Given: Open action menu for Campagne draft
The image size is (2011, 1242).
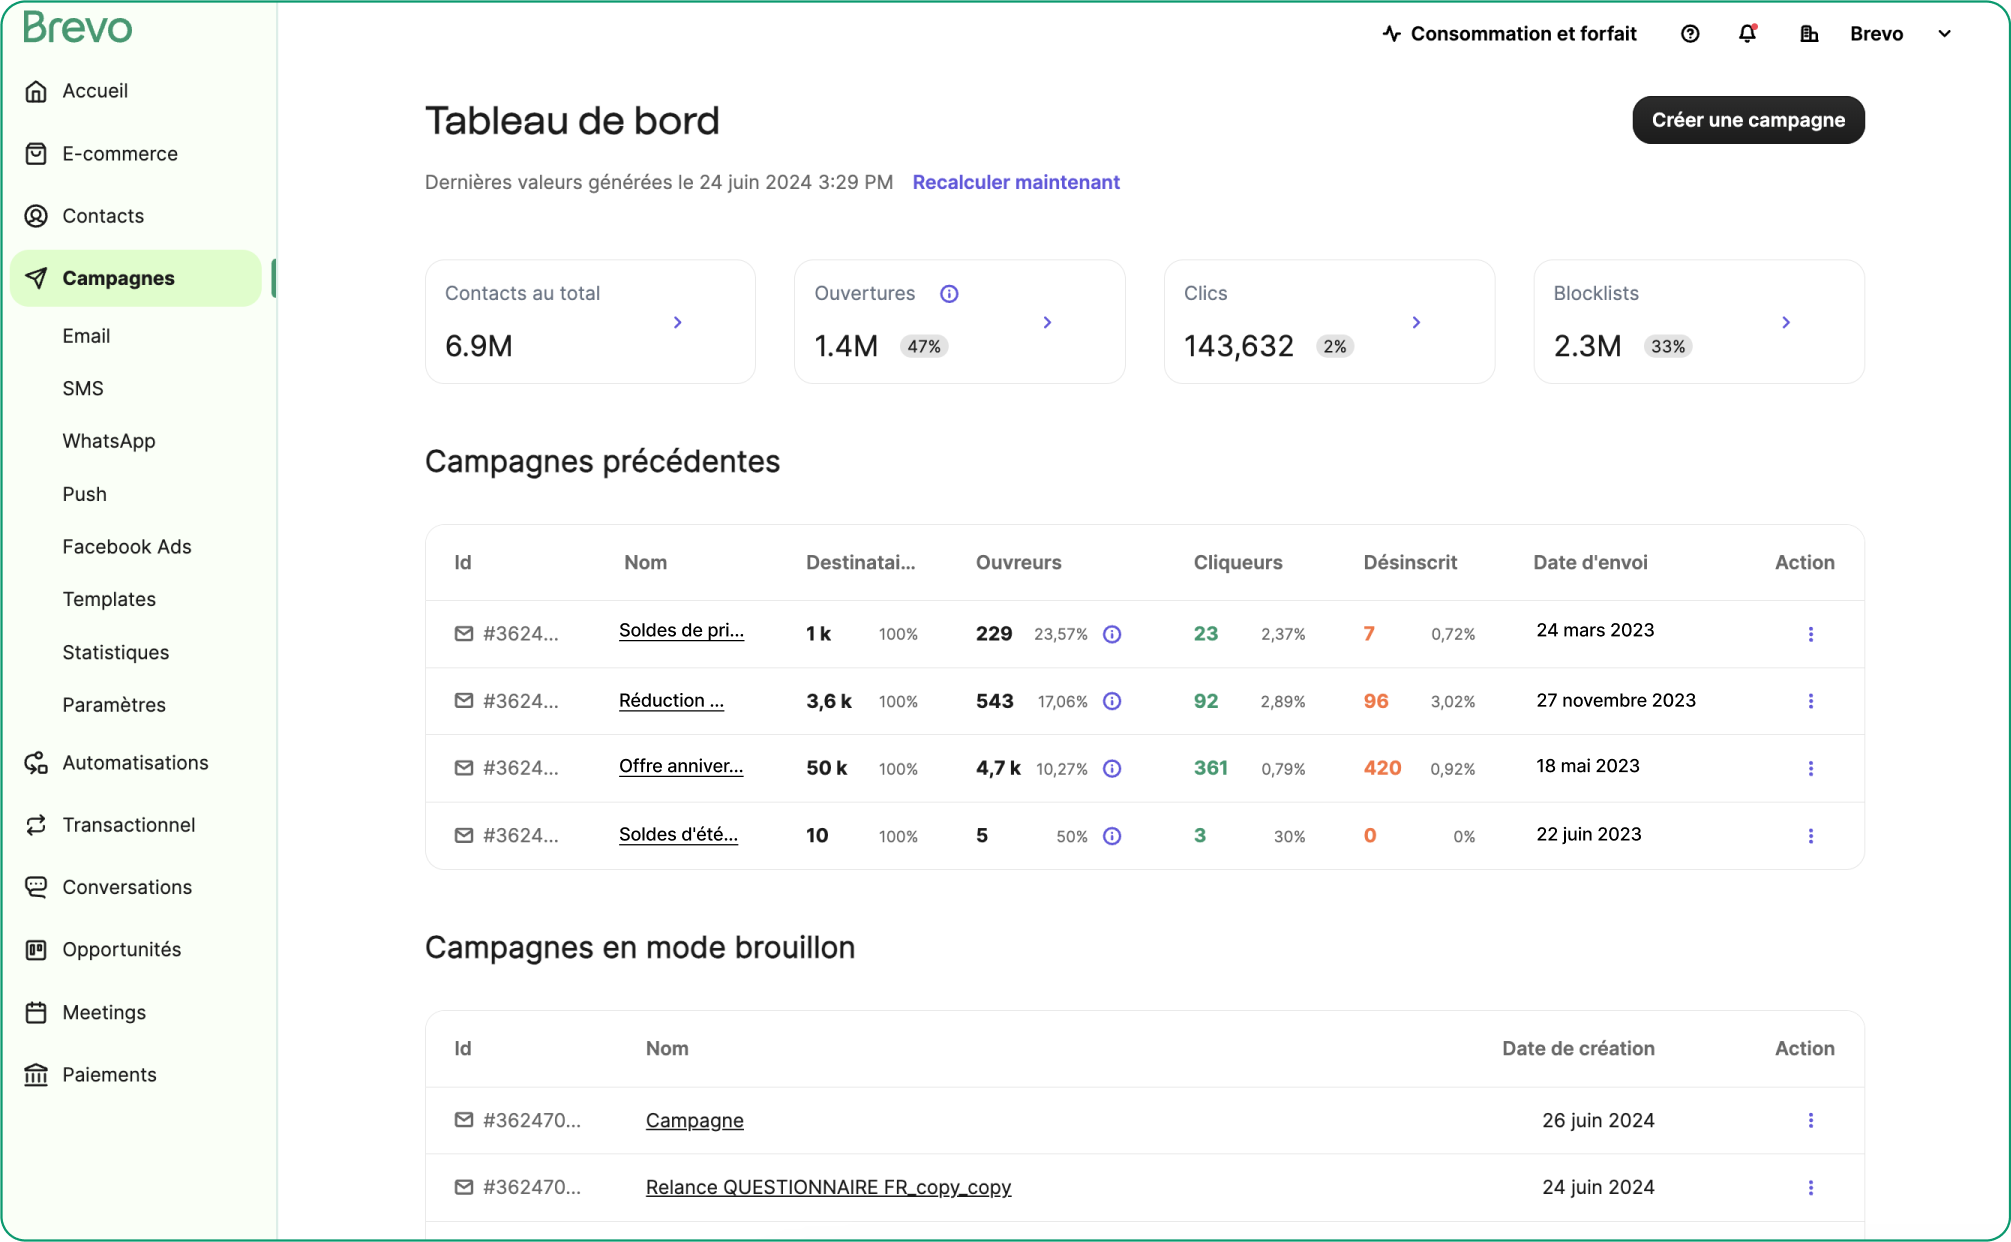Looking at the screenshot, I should pyautogui.click(x=1810, y=1120).
